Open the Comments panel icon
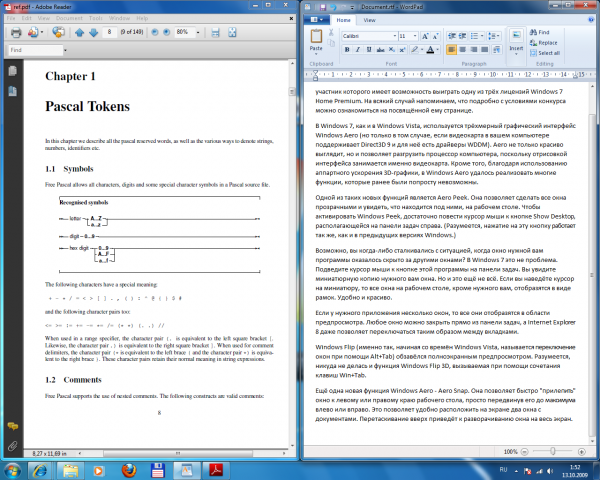Screen dimensions: 600x480 point(12,426)
